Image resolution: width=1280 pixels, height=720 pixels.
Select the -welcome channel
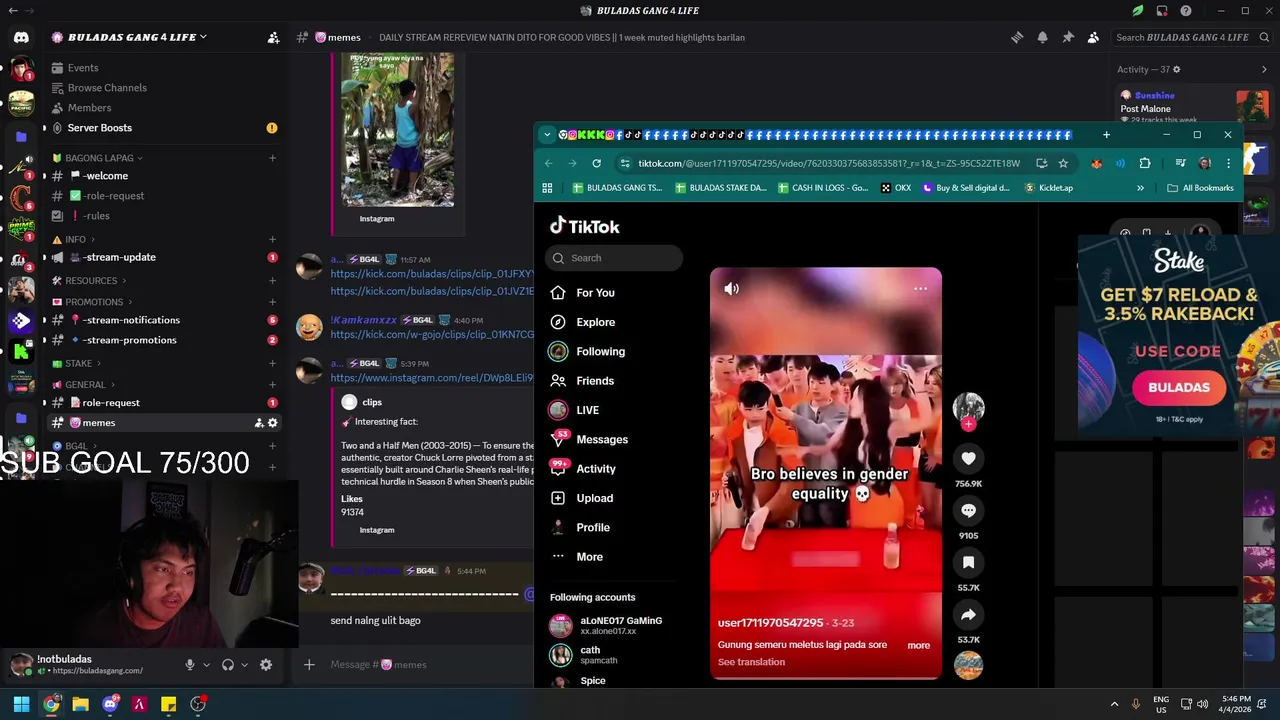tap(105, 176)
